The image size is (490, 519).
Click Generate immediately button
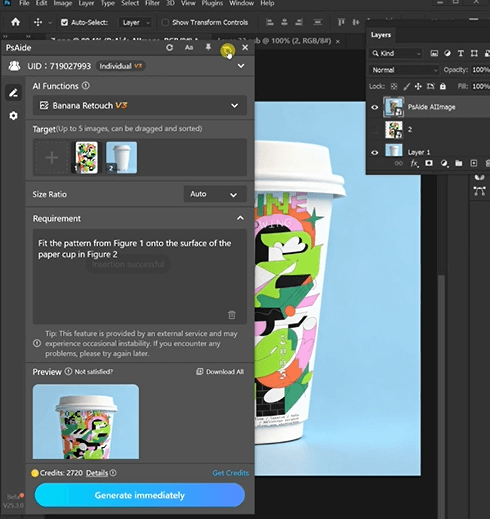click(x=140, y=495)
